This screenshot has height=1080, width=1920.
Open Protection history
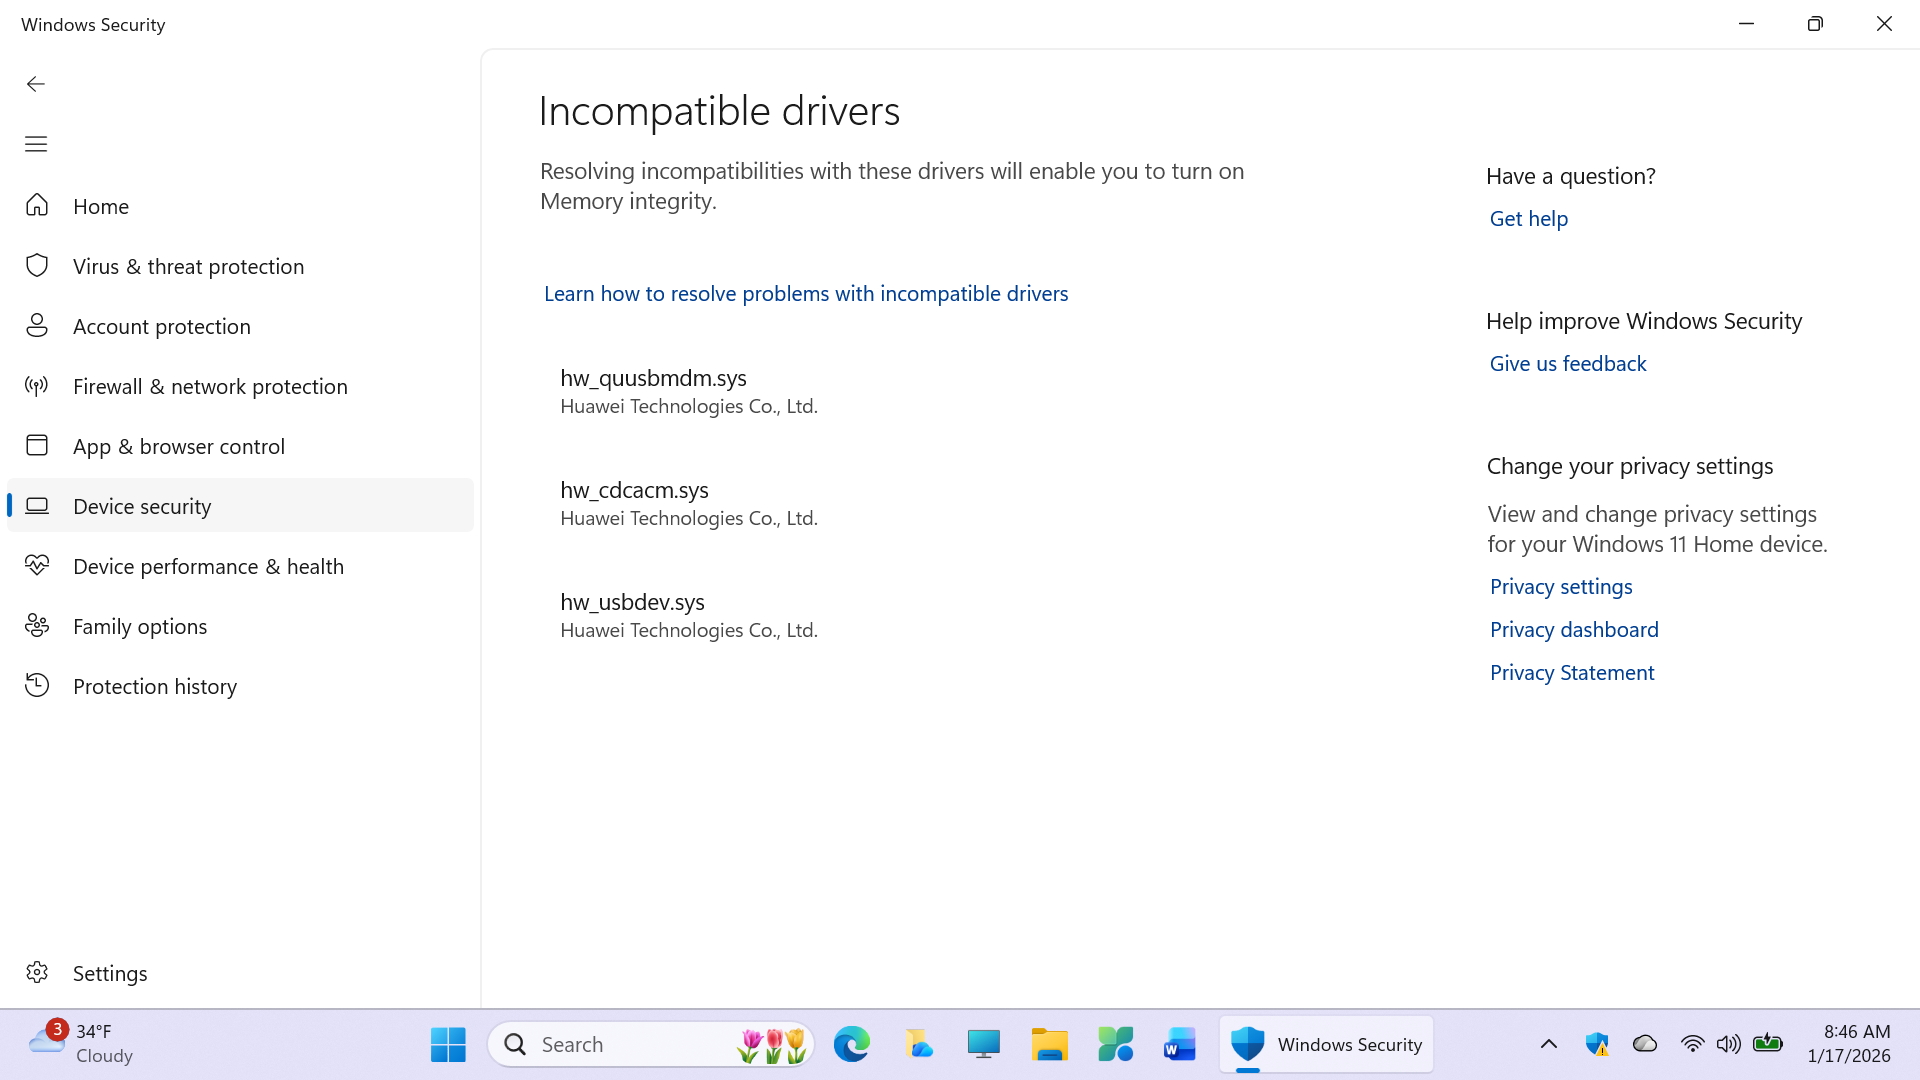coord(155,685)
